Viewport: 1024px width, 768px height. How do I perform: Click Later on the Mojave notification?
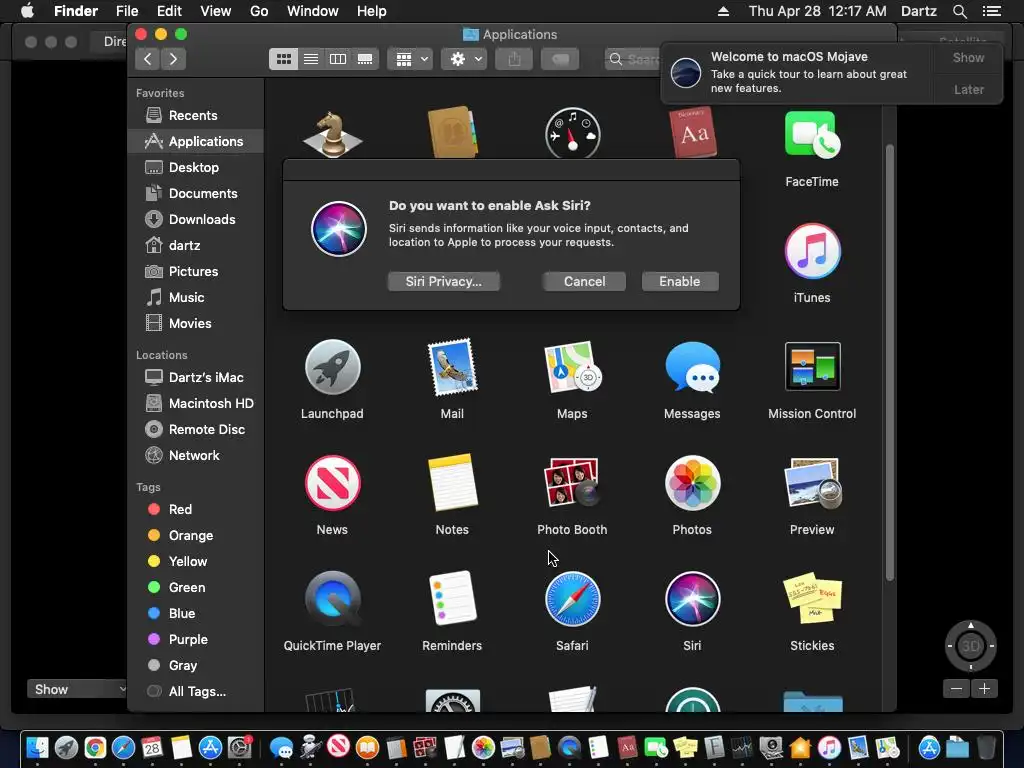[968, 89]
